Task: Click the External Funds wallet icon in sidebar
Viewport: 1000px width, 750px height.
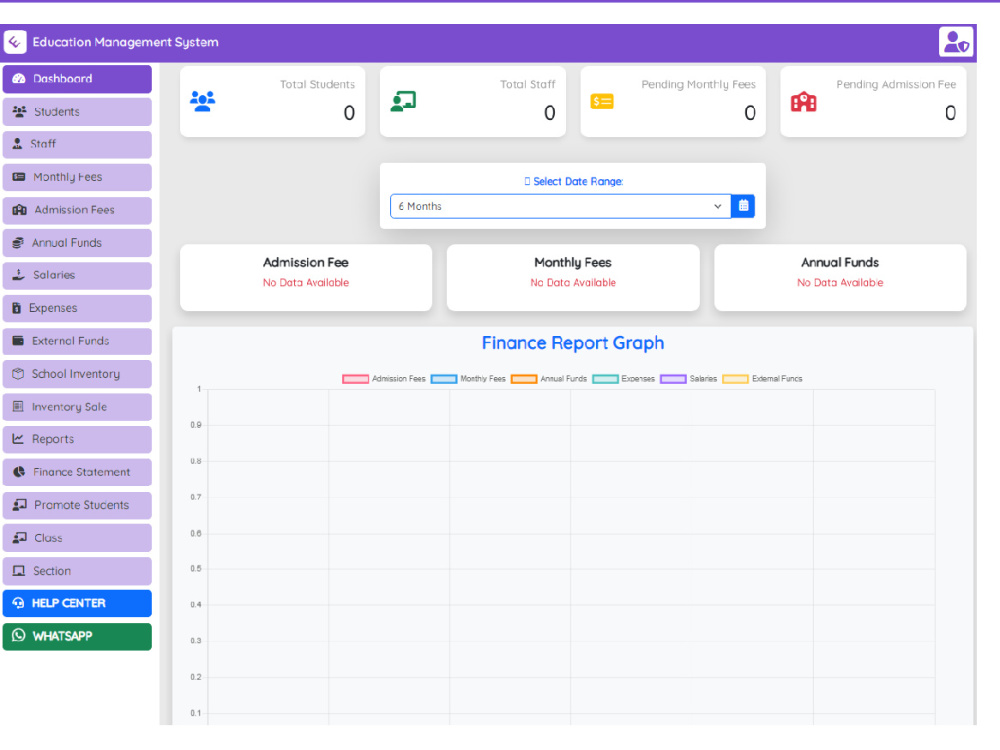Action: [x=18, y=341]
